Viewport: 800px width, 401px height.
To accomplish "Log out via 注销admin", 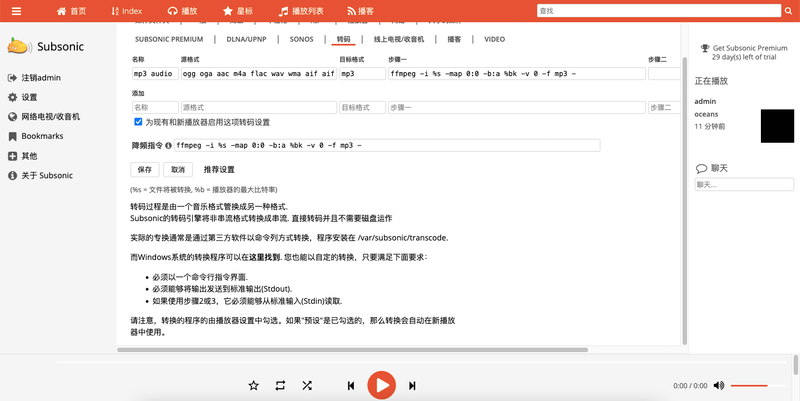I will pos(35,78).
